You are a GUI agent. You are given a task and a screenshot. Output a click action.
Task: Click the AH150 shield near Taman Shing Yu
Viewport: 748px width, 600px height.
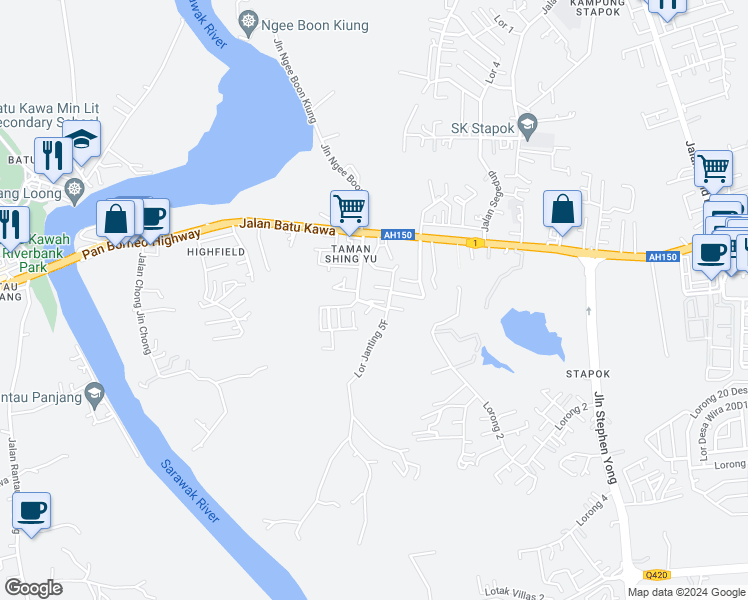(398, 235)
